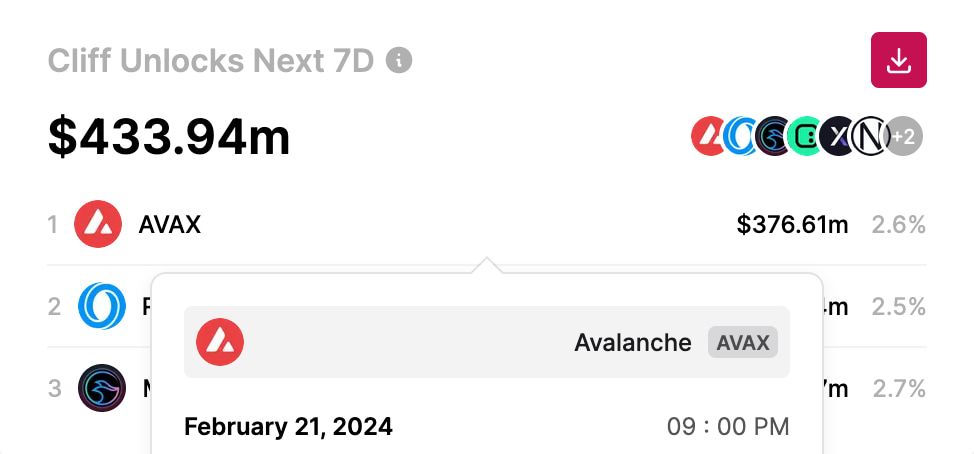The height and width of the screenshot is (454, 974).
Task: Download the cliff unlocks data
Action: coord(898,60)
